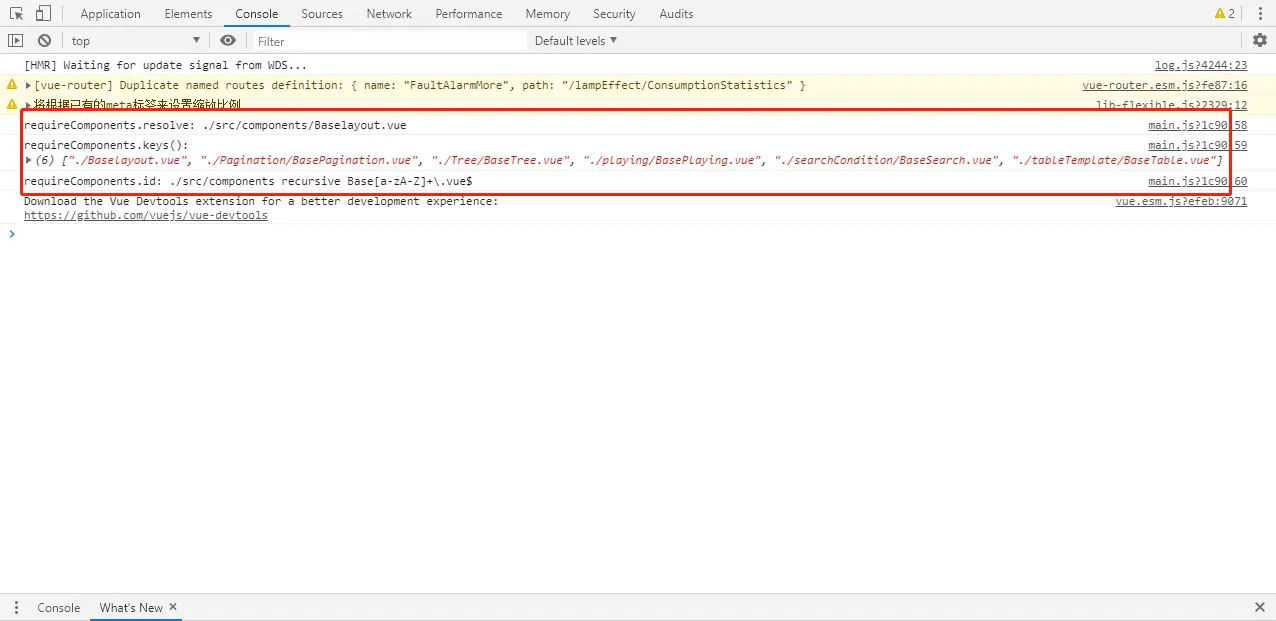Select the What's New drawer tab
The image size is (1276, 621).
click(131, 608)
